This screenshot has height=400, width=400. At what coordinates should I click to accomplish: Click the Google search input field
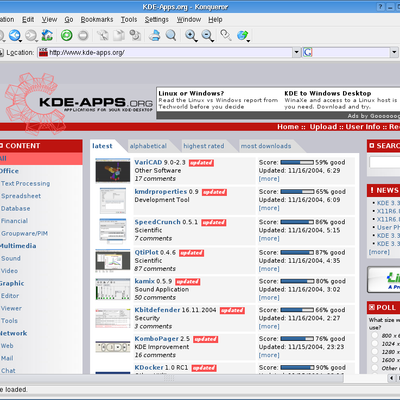point(351,52)
